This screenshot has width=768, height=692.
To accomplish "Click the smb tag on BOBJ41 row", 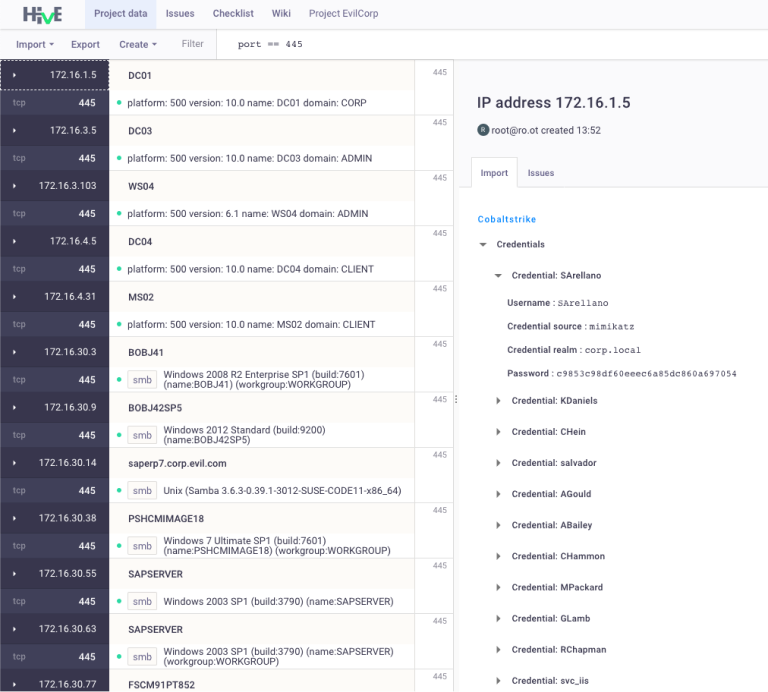I will [x=142, y=380].
